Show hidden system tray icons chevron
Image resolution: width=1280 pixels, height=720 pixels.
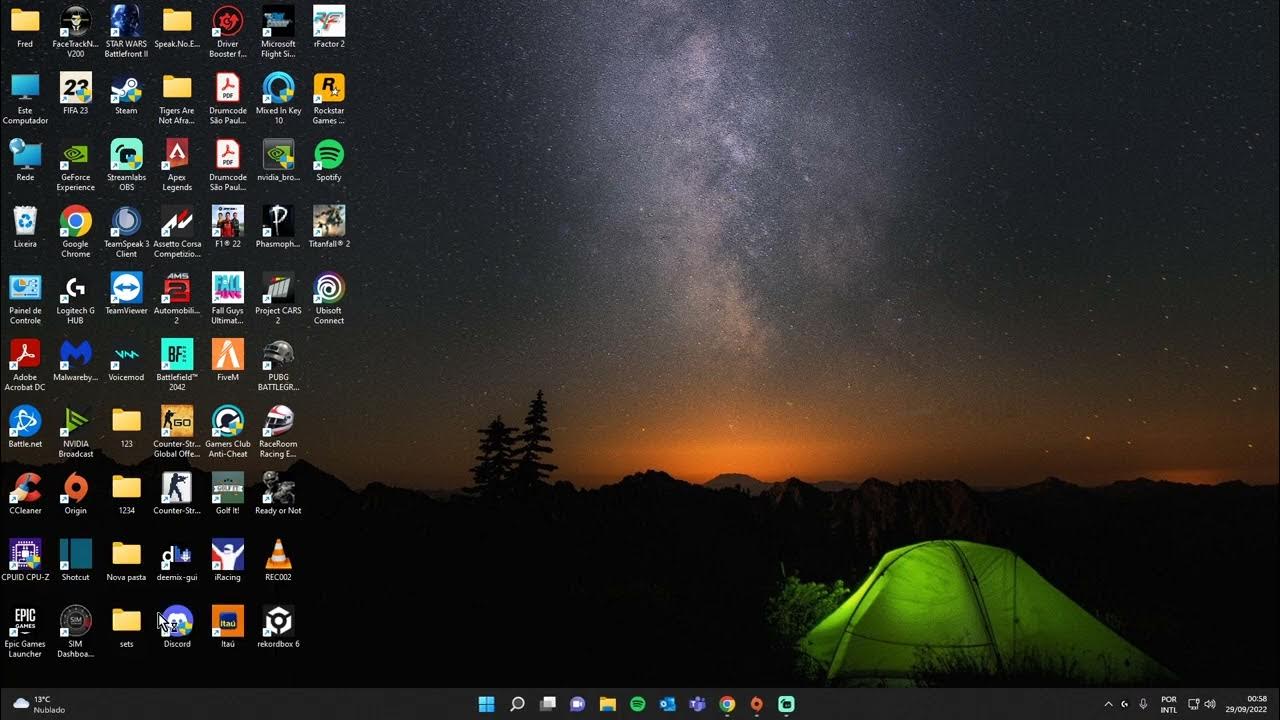pyautogui.click(x=1108, y=704)
